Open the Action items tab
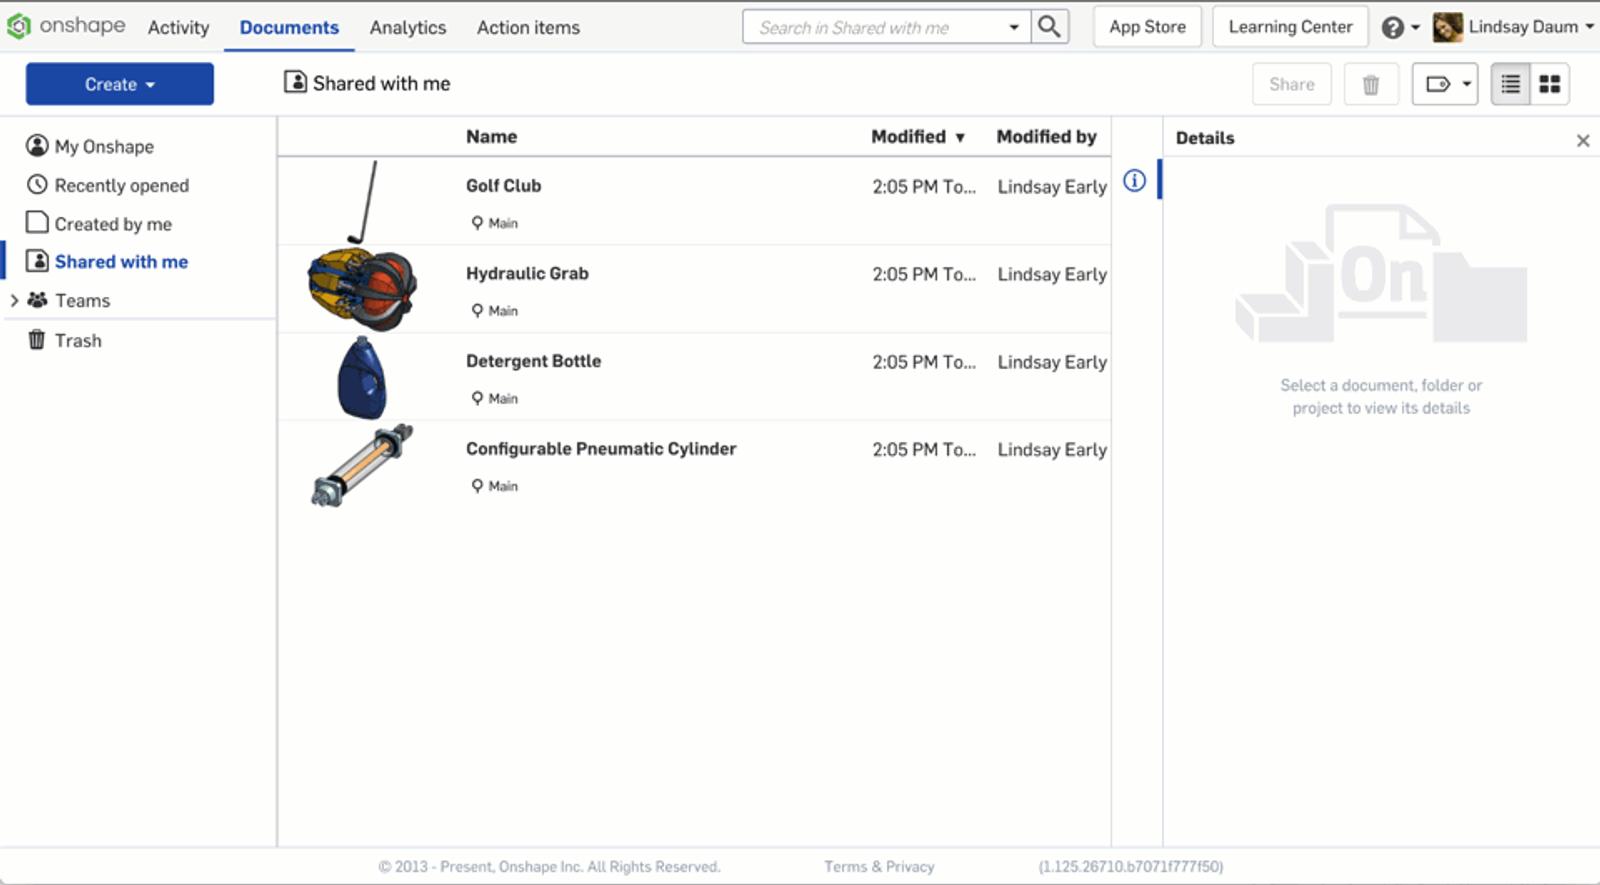 click(x=528, y=28)
